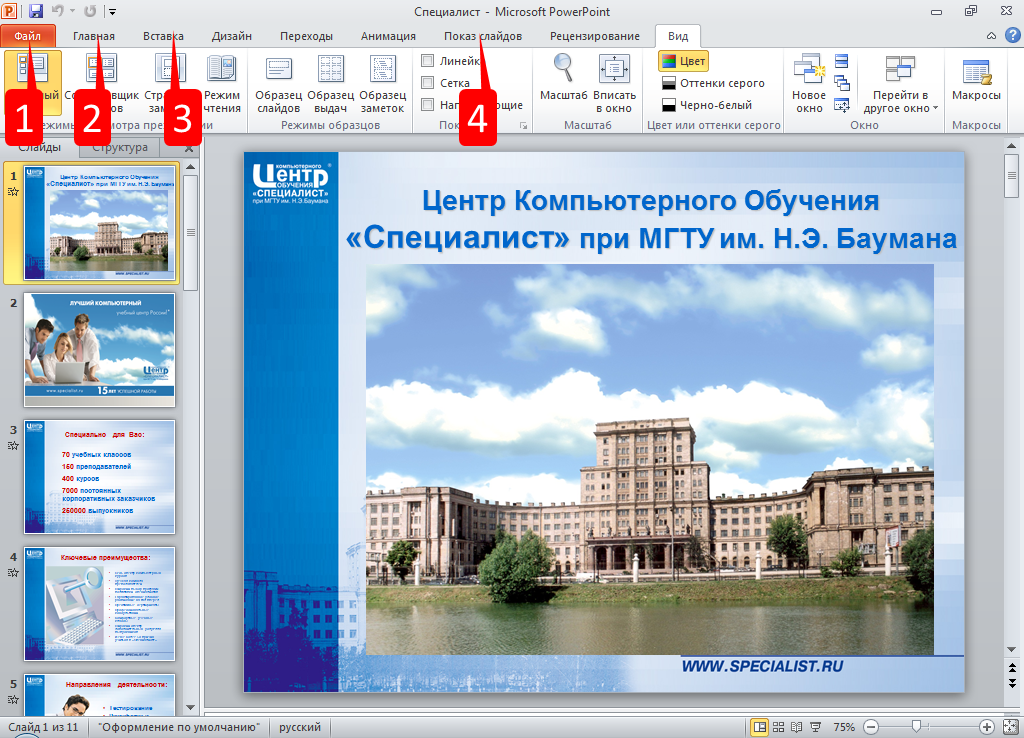Select slide sorter view in status bar

(x=778, y=727)
